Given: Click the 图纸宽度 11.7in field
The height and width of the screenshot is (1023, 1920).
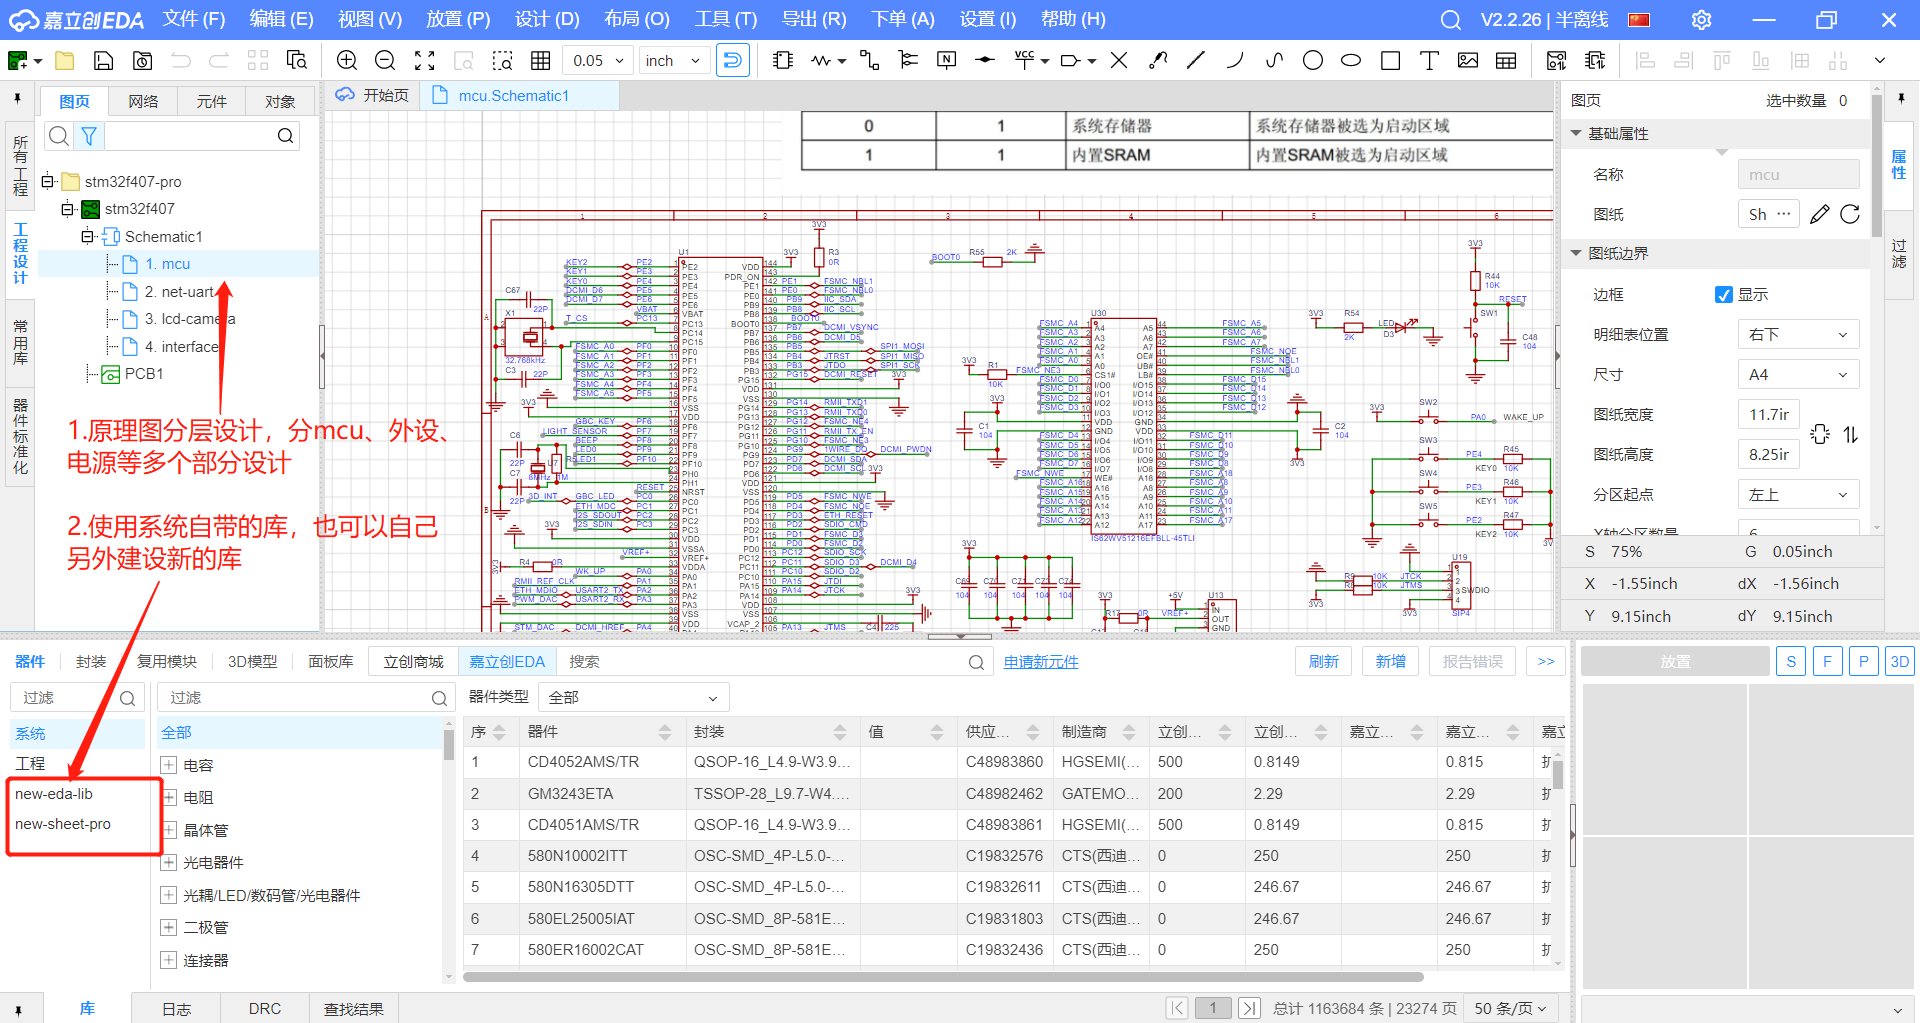Looking at the screenshot, I should click(x=1769, y=414).
